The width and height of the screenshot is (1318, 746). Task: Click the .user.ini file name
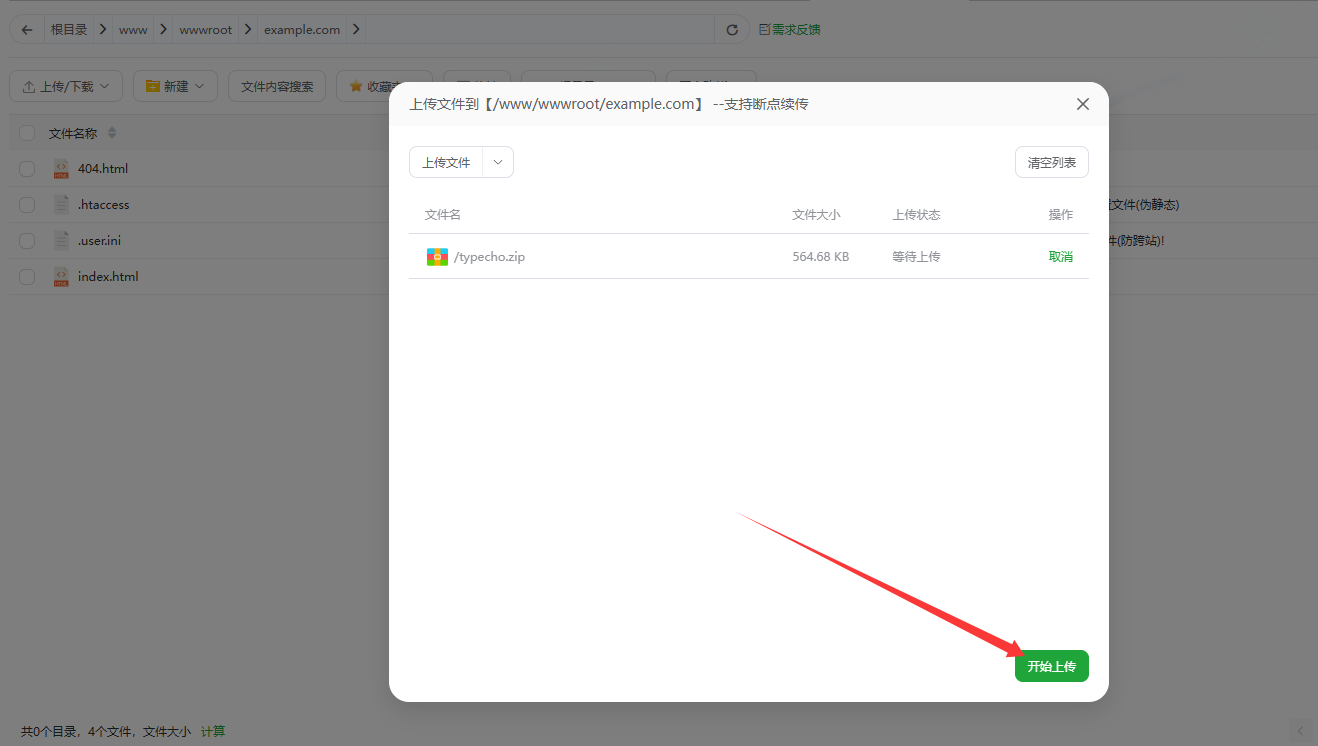[100, 241]
